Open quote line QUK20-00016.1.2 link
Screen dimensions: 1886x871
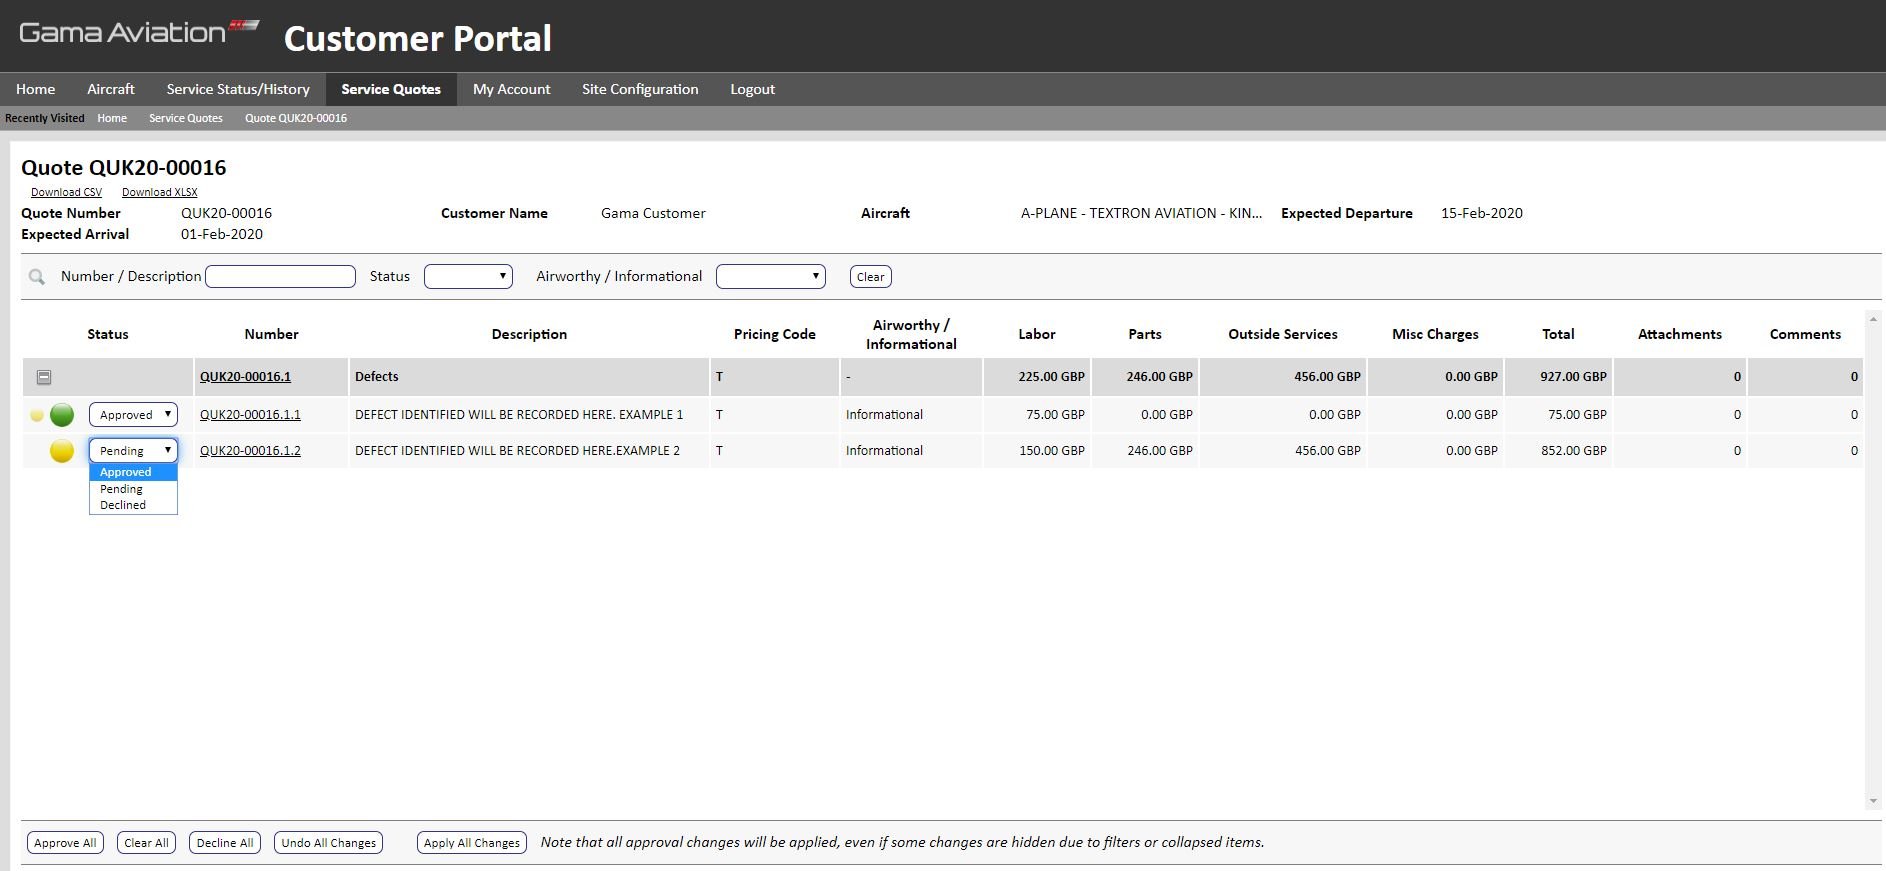pos(250,451)
